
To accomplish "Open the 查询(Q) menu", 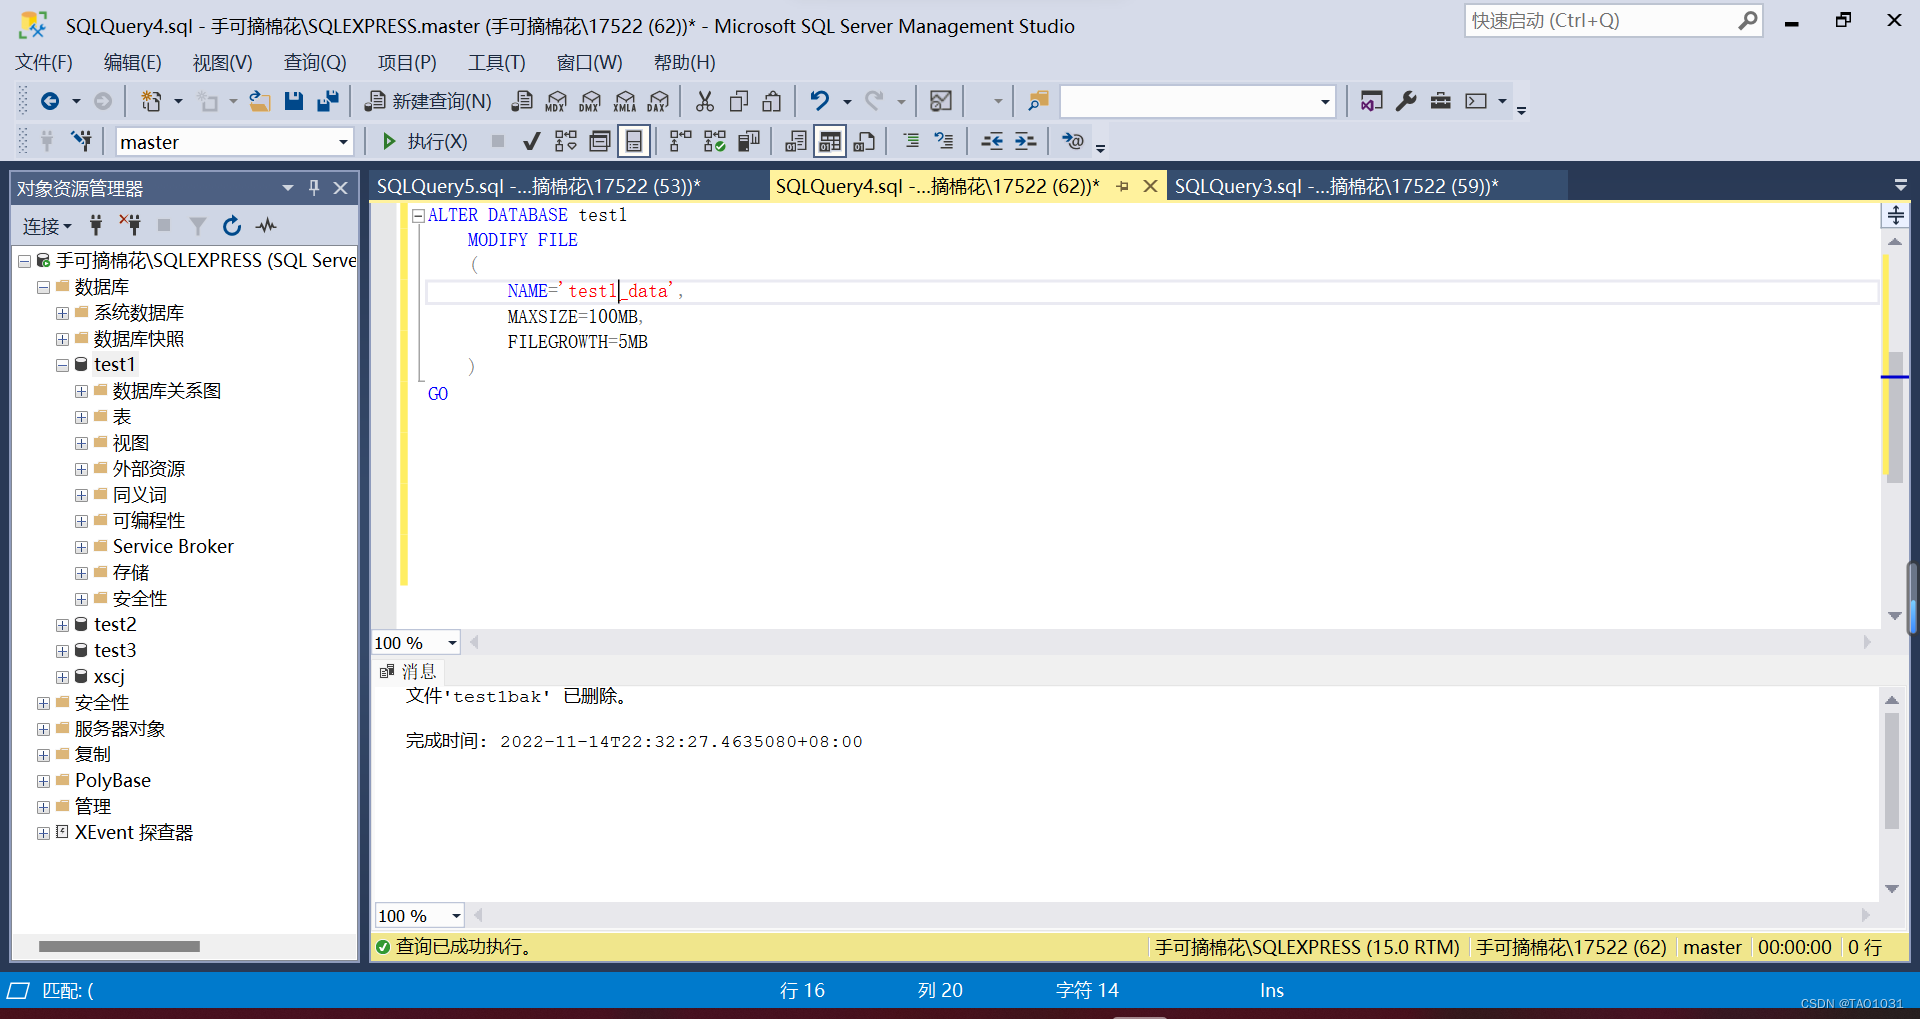I will (x=315, y=63).
